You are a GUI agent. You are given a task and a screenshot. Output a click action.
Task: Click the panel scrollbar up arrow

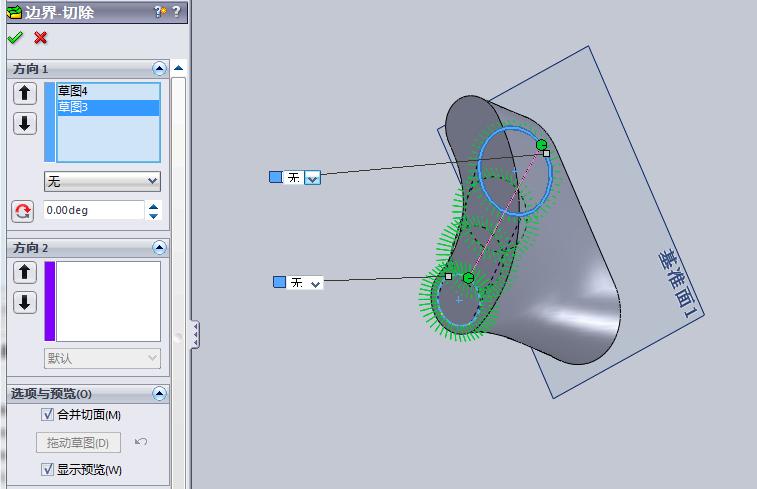pyautogui.click(x=179, y=68)
